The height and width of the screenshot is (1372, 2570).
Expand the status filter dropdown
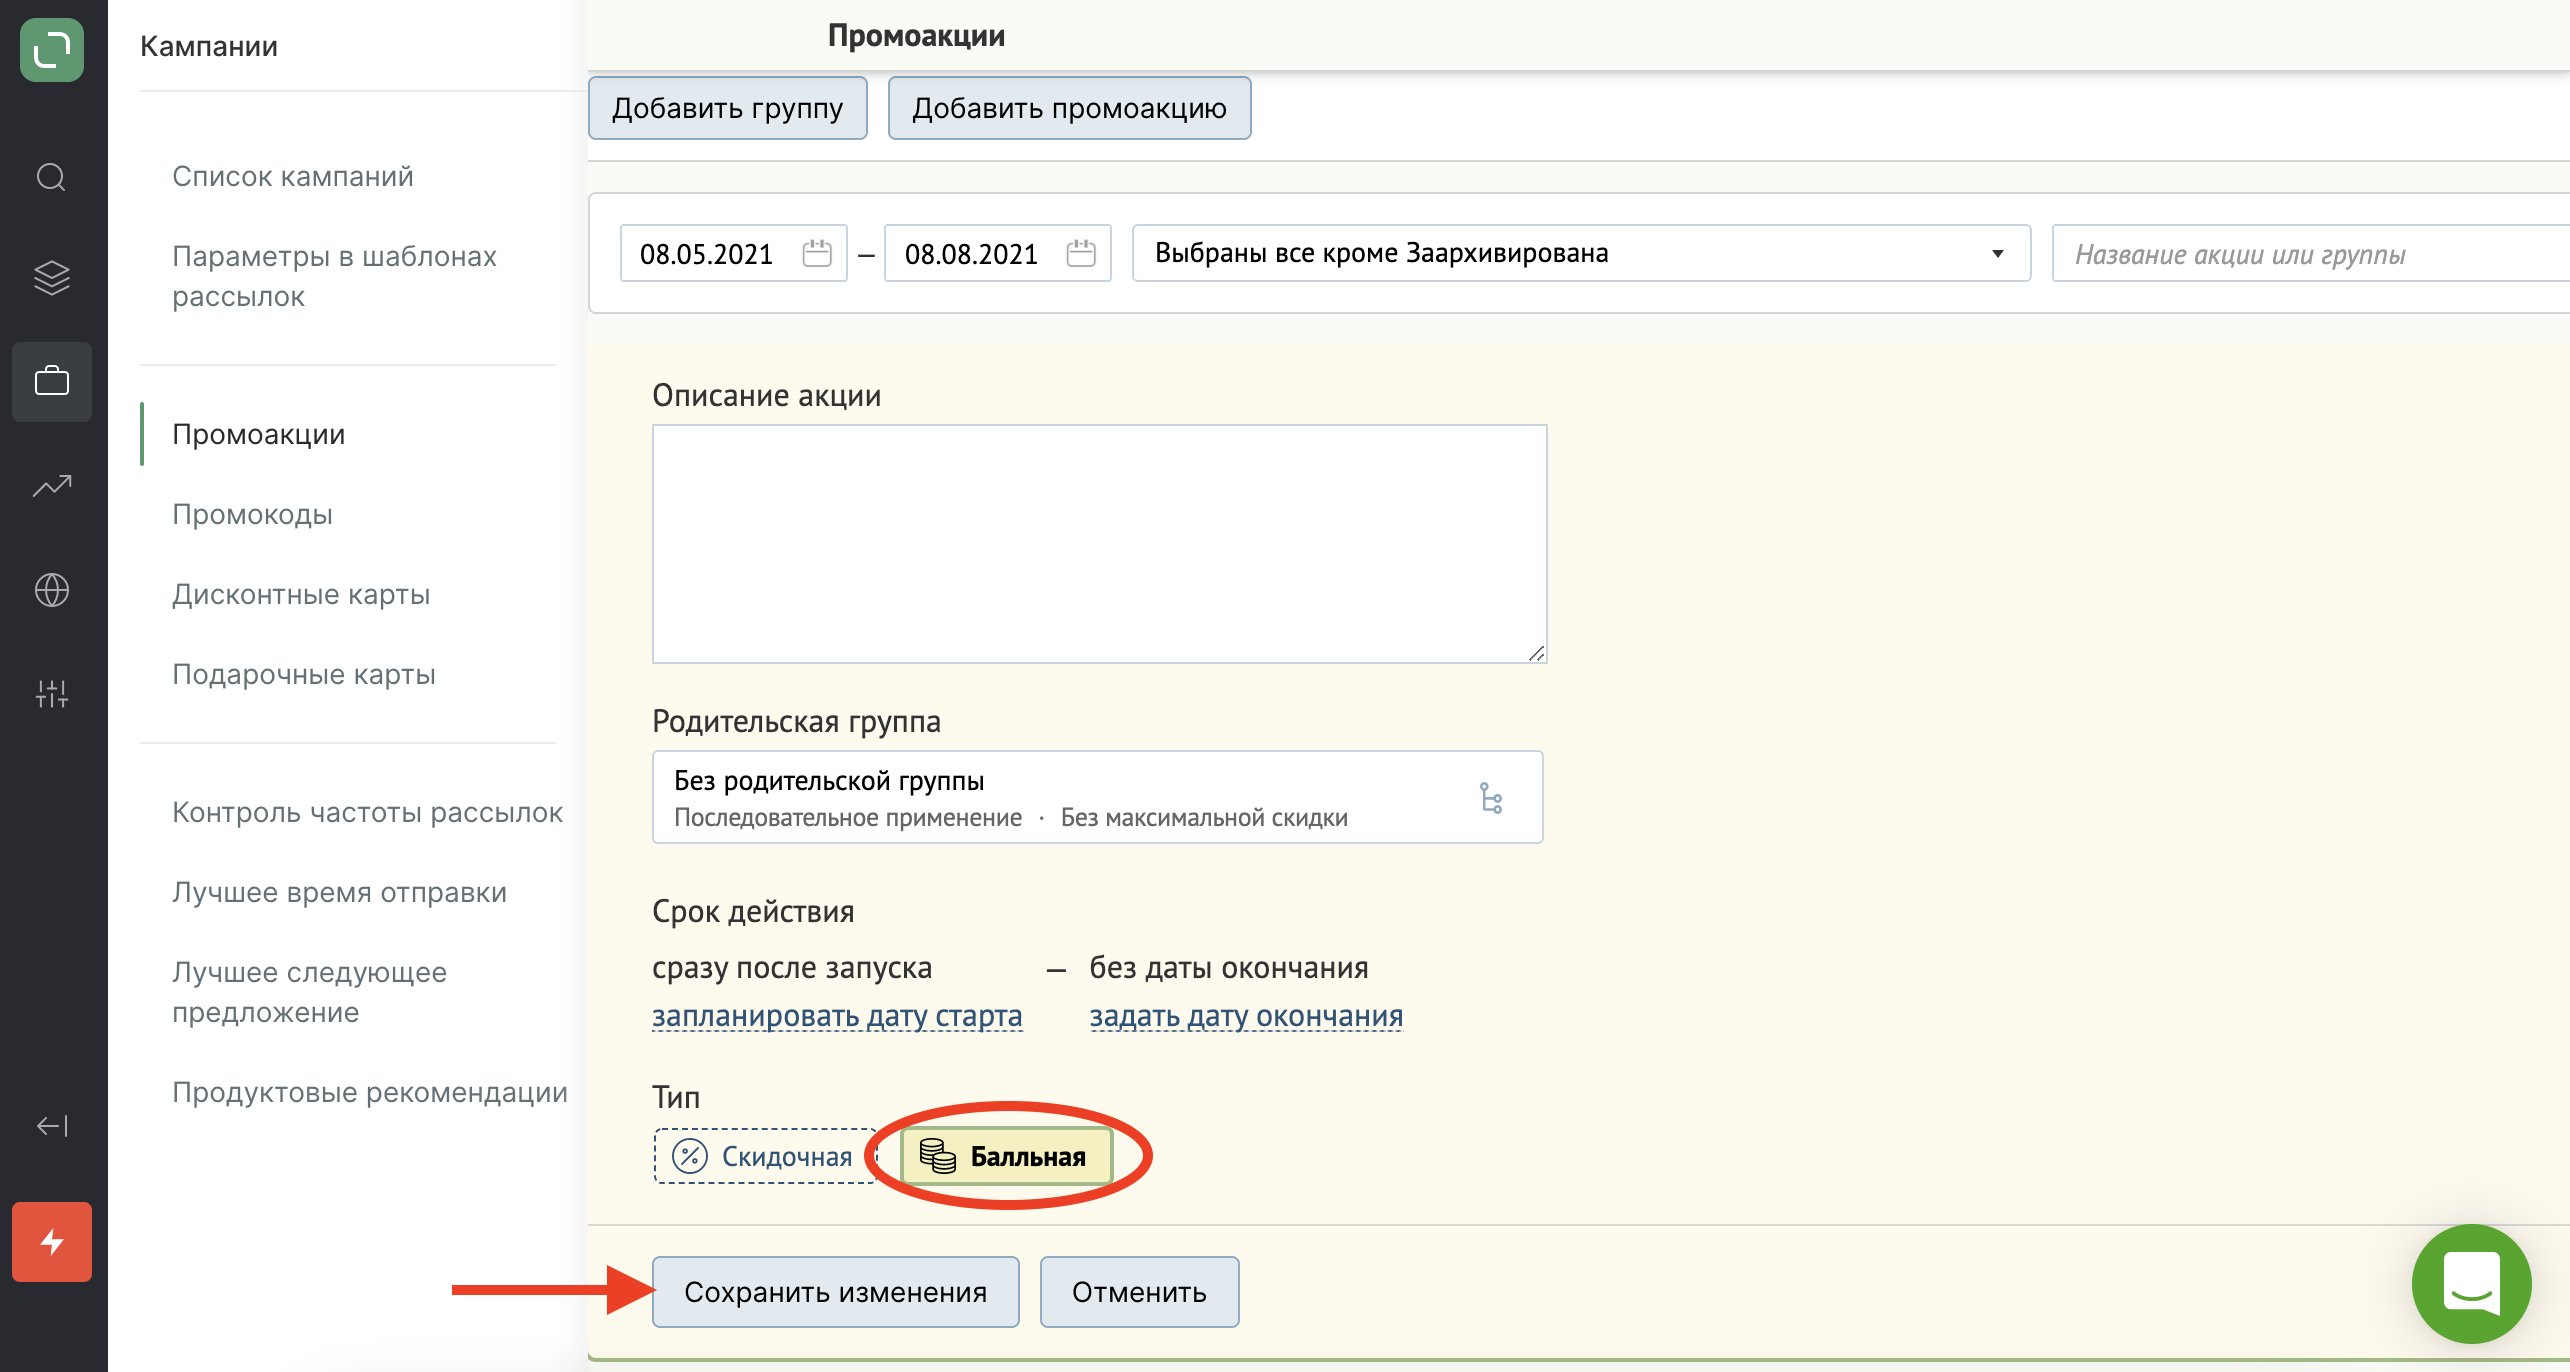(x=1581, y=253)
